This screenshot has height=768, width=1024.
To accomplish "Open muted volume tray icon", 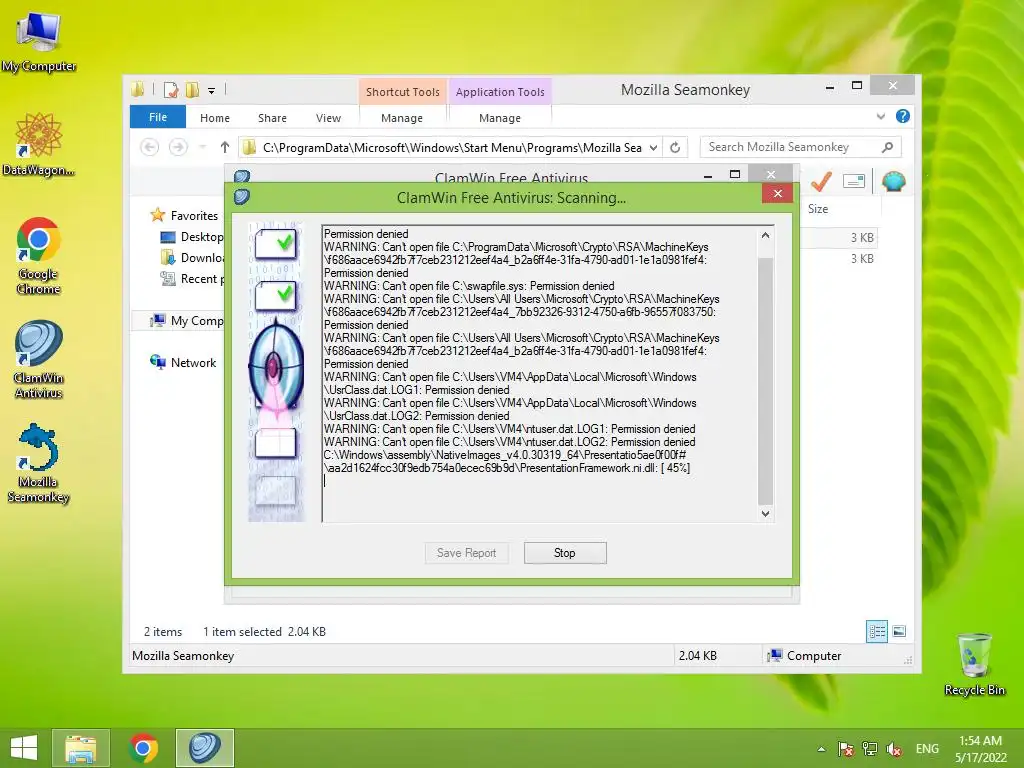I will click(x=894, y=749).
